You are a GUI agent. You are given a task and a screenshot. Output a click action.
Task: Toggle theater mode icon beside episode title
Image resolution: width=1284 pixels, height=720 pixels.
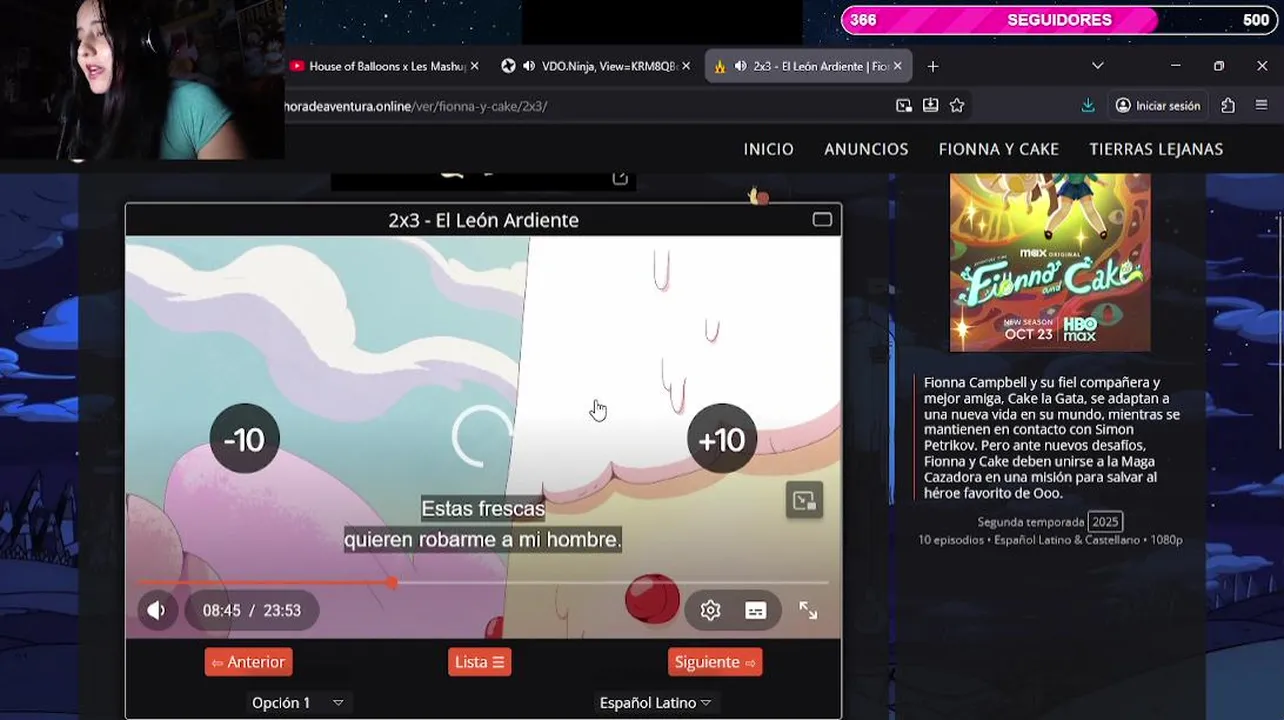822,220
